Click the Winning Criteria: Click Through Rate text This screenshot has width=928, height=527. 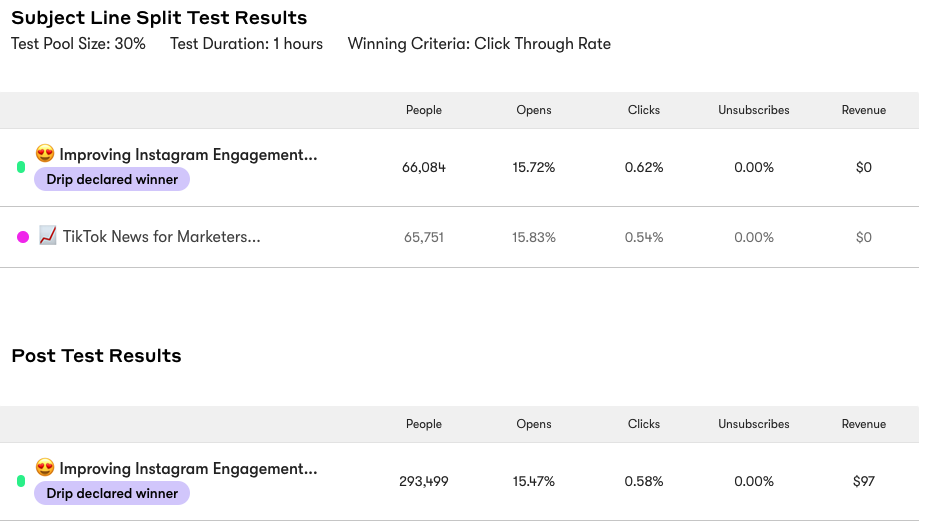(479, 44)
